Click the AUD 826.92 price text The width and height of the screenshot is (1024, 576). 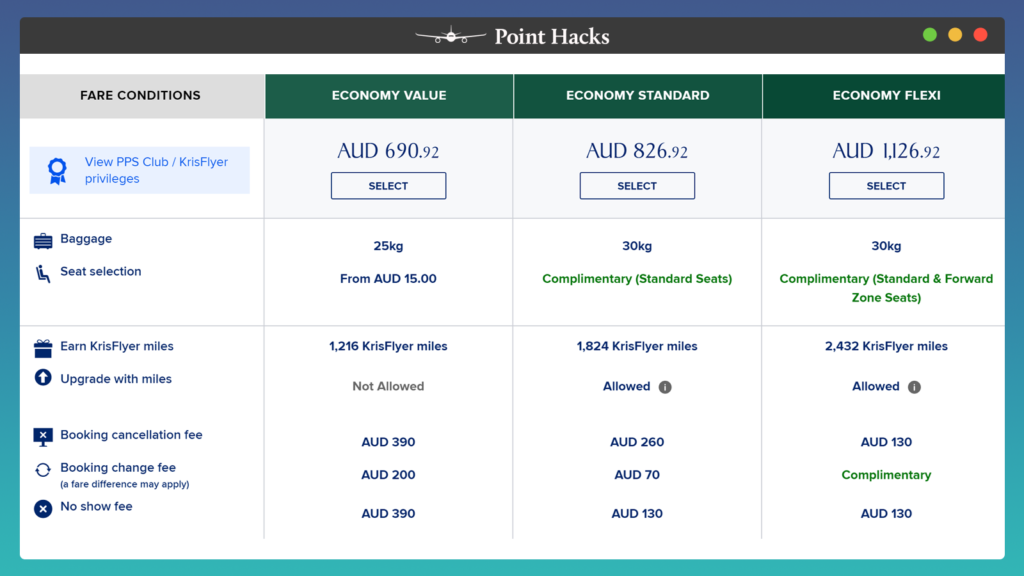(x=637, y=150)
